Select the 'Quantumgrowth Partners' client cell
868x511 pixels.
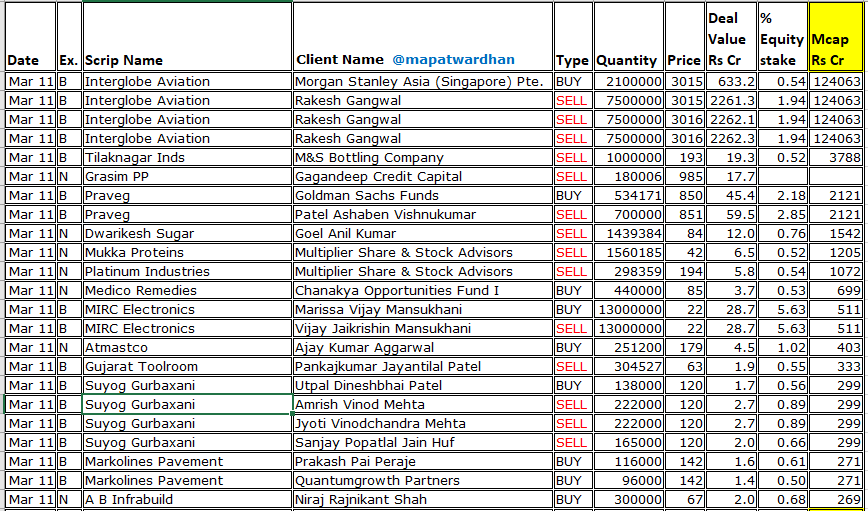(x=423, y=481)
